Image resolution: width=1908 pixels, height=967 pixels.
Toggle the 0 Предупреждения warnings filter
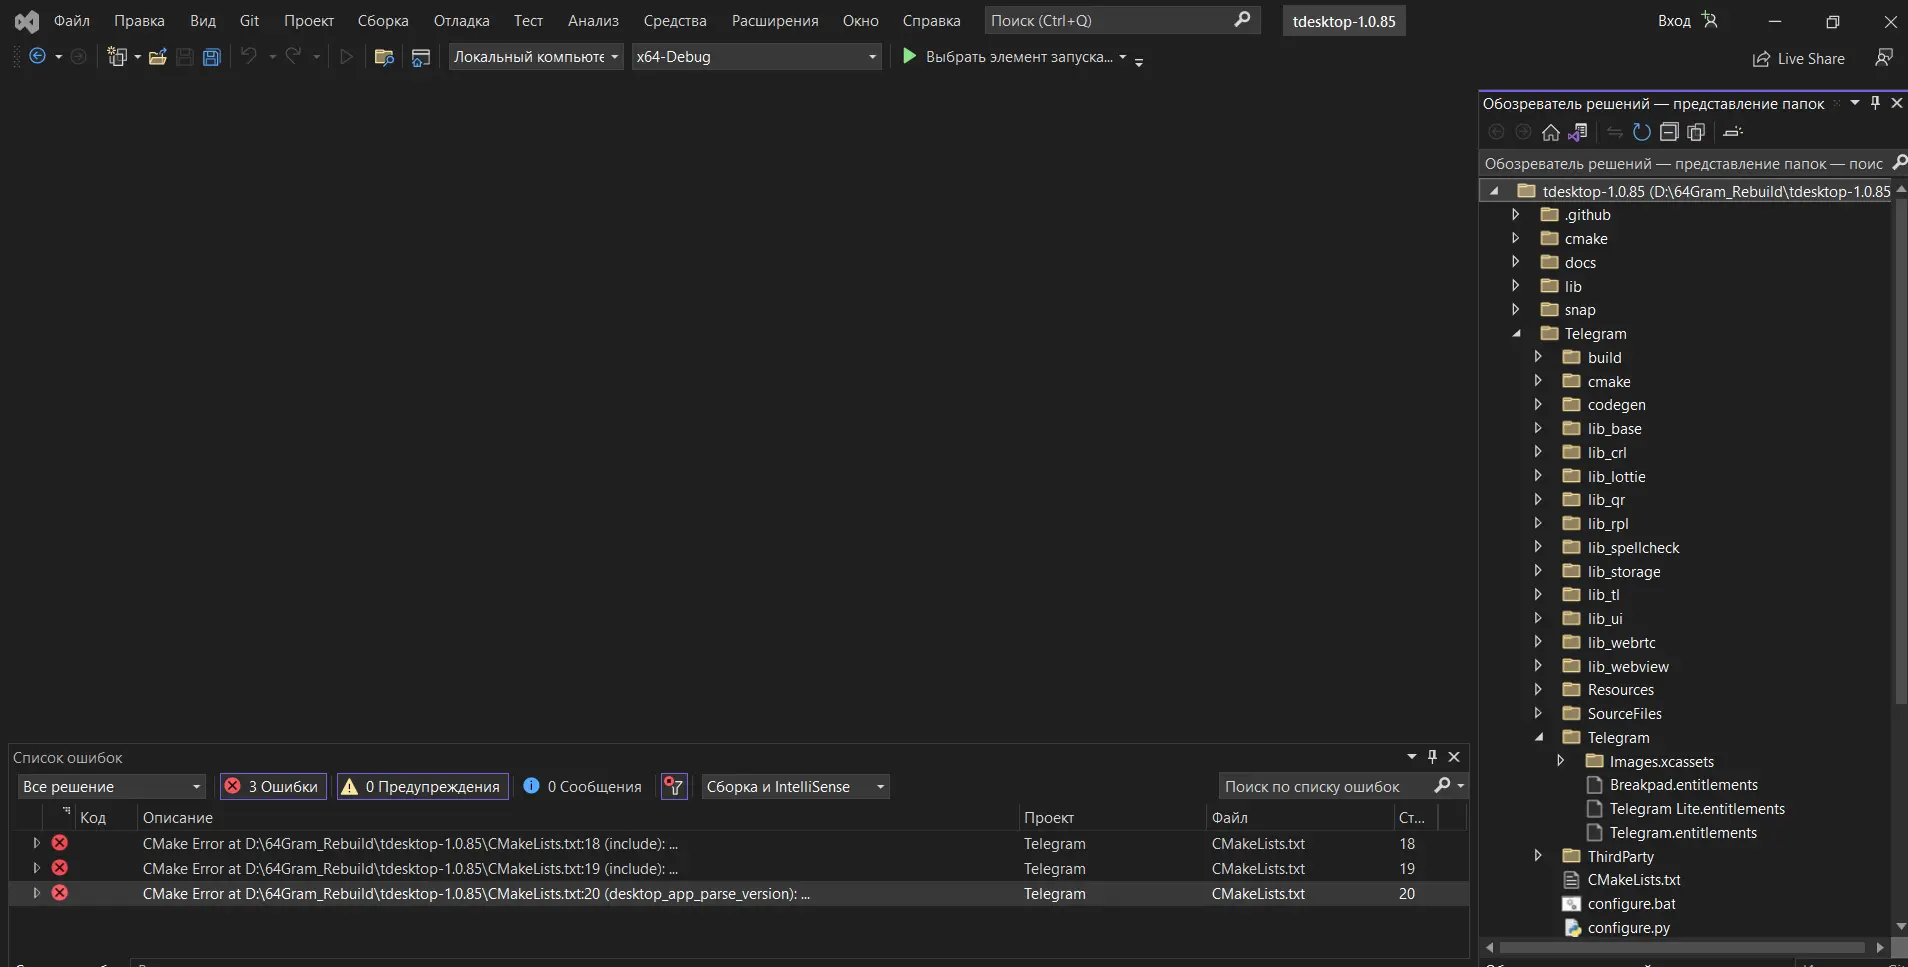coord(422,786)
